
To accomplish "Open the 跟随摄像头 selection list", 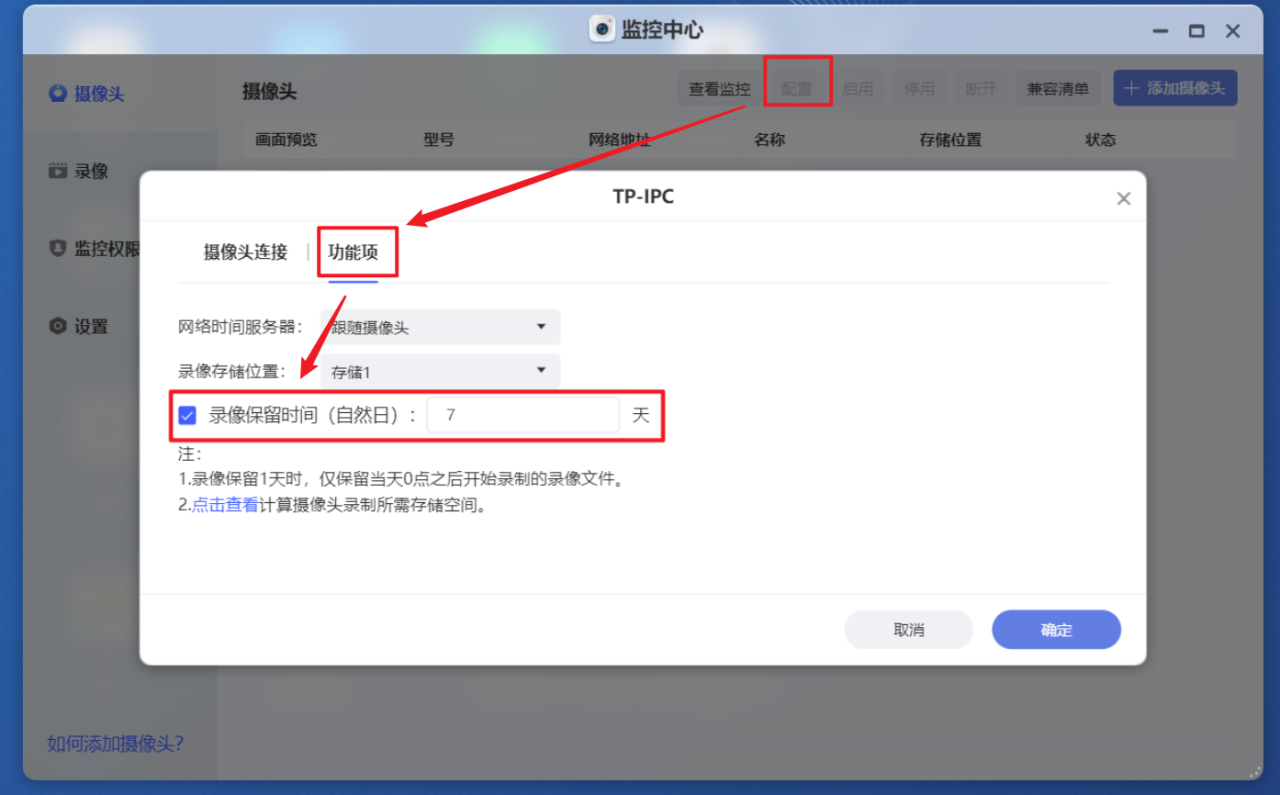I will click(x=440, y=326).
